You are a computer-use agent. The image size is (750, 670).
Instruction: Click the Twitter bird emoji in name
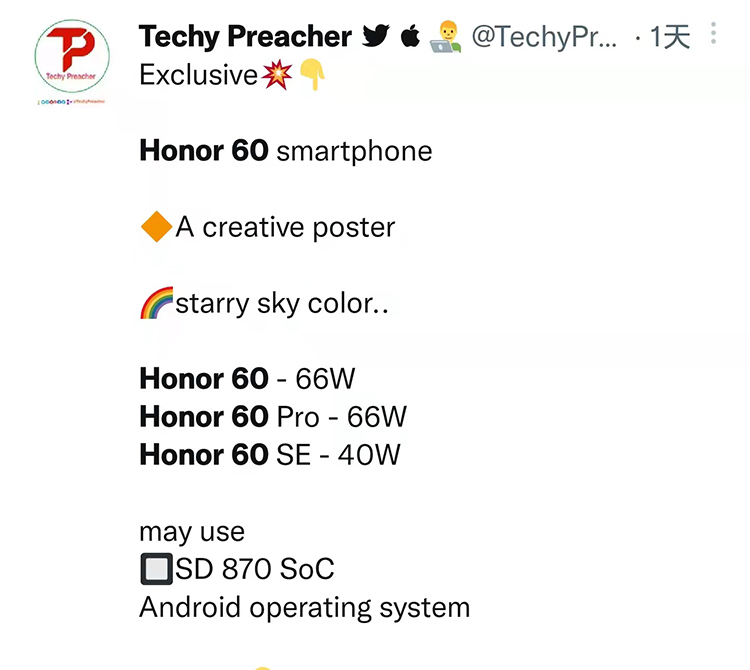(375, 36)
